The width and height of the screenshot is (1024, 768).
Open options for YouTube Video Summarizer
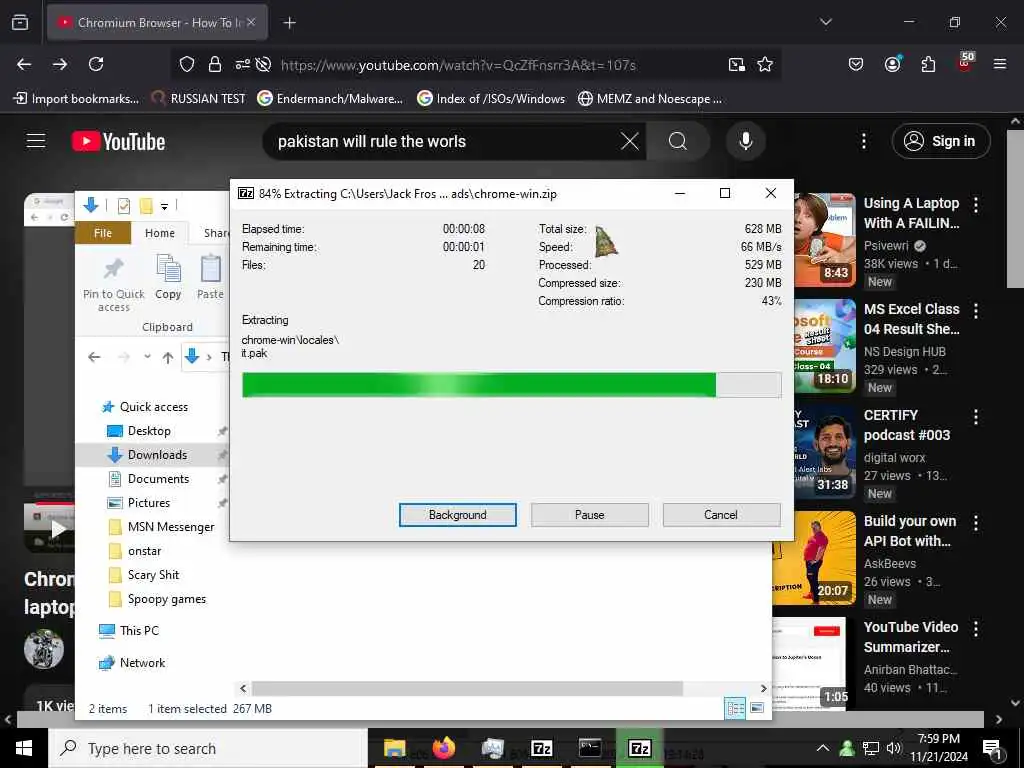click(x=976, y=629)
